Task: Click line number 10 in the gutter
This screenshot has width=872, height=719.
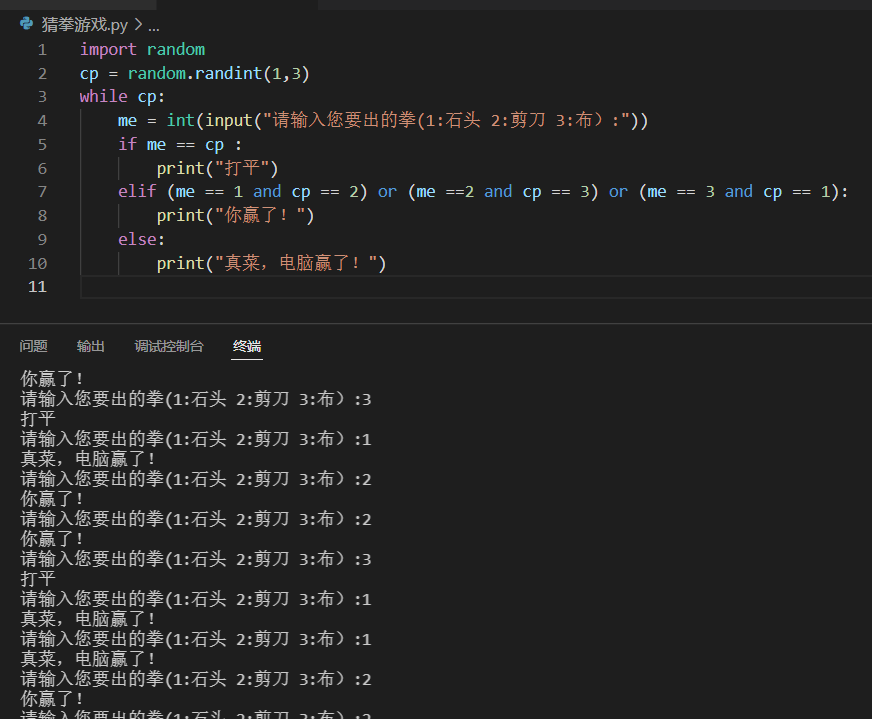Action: click(37, 262)
